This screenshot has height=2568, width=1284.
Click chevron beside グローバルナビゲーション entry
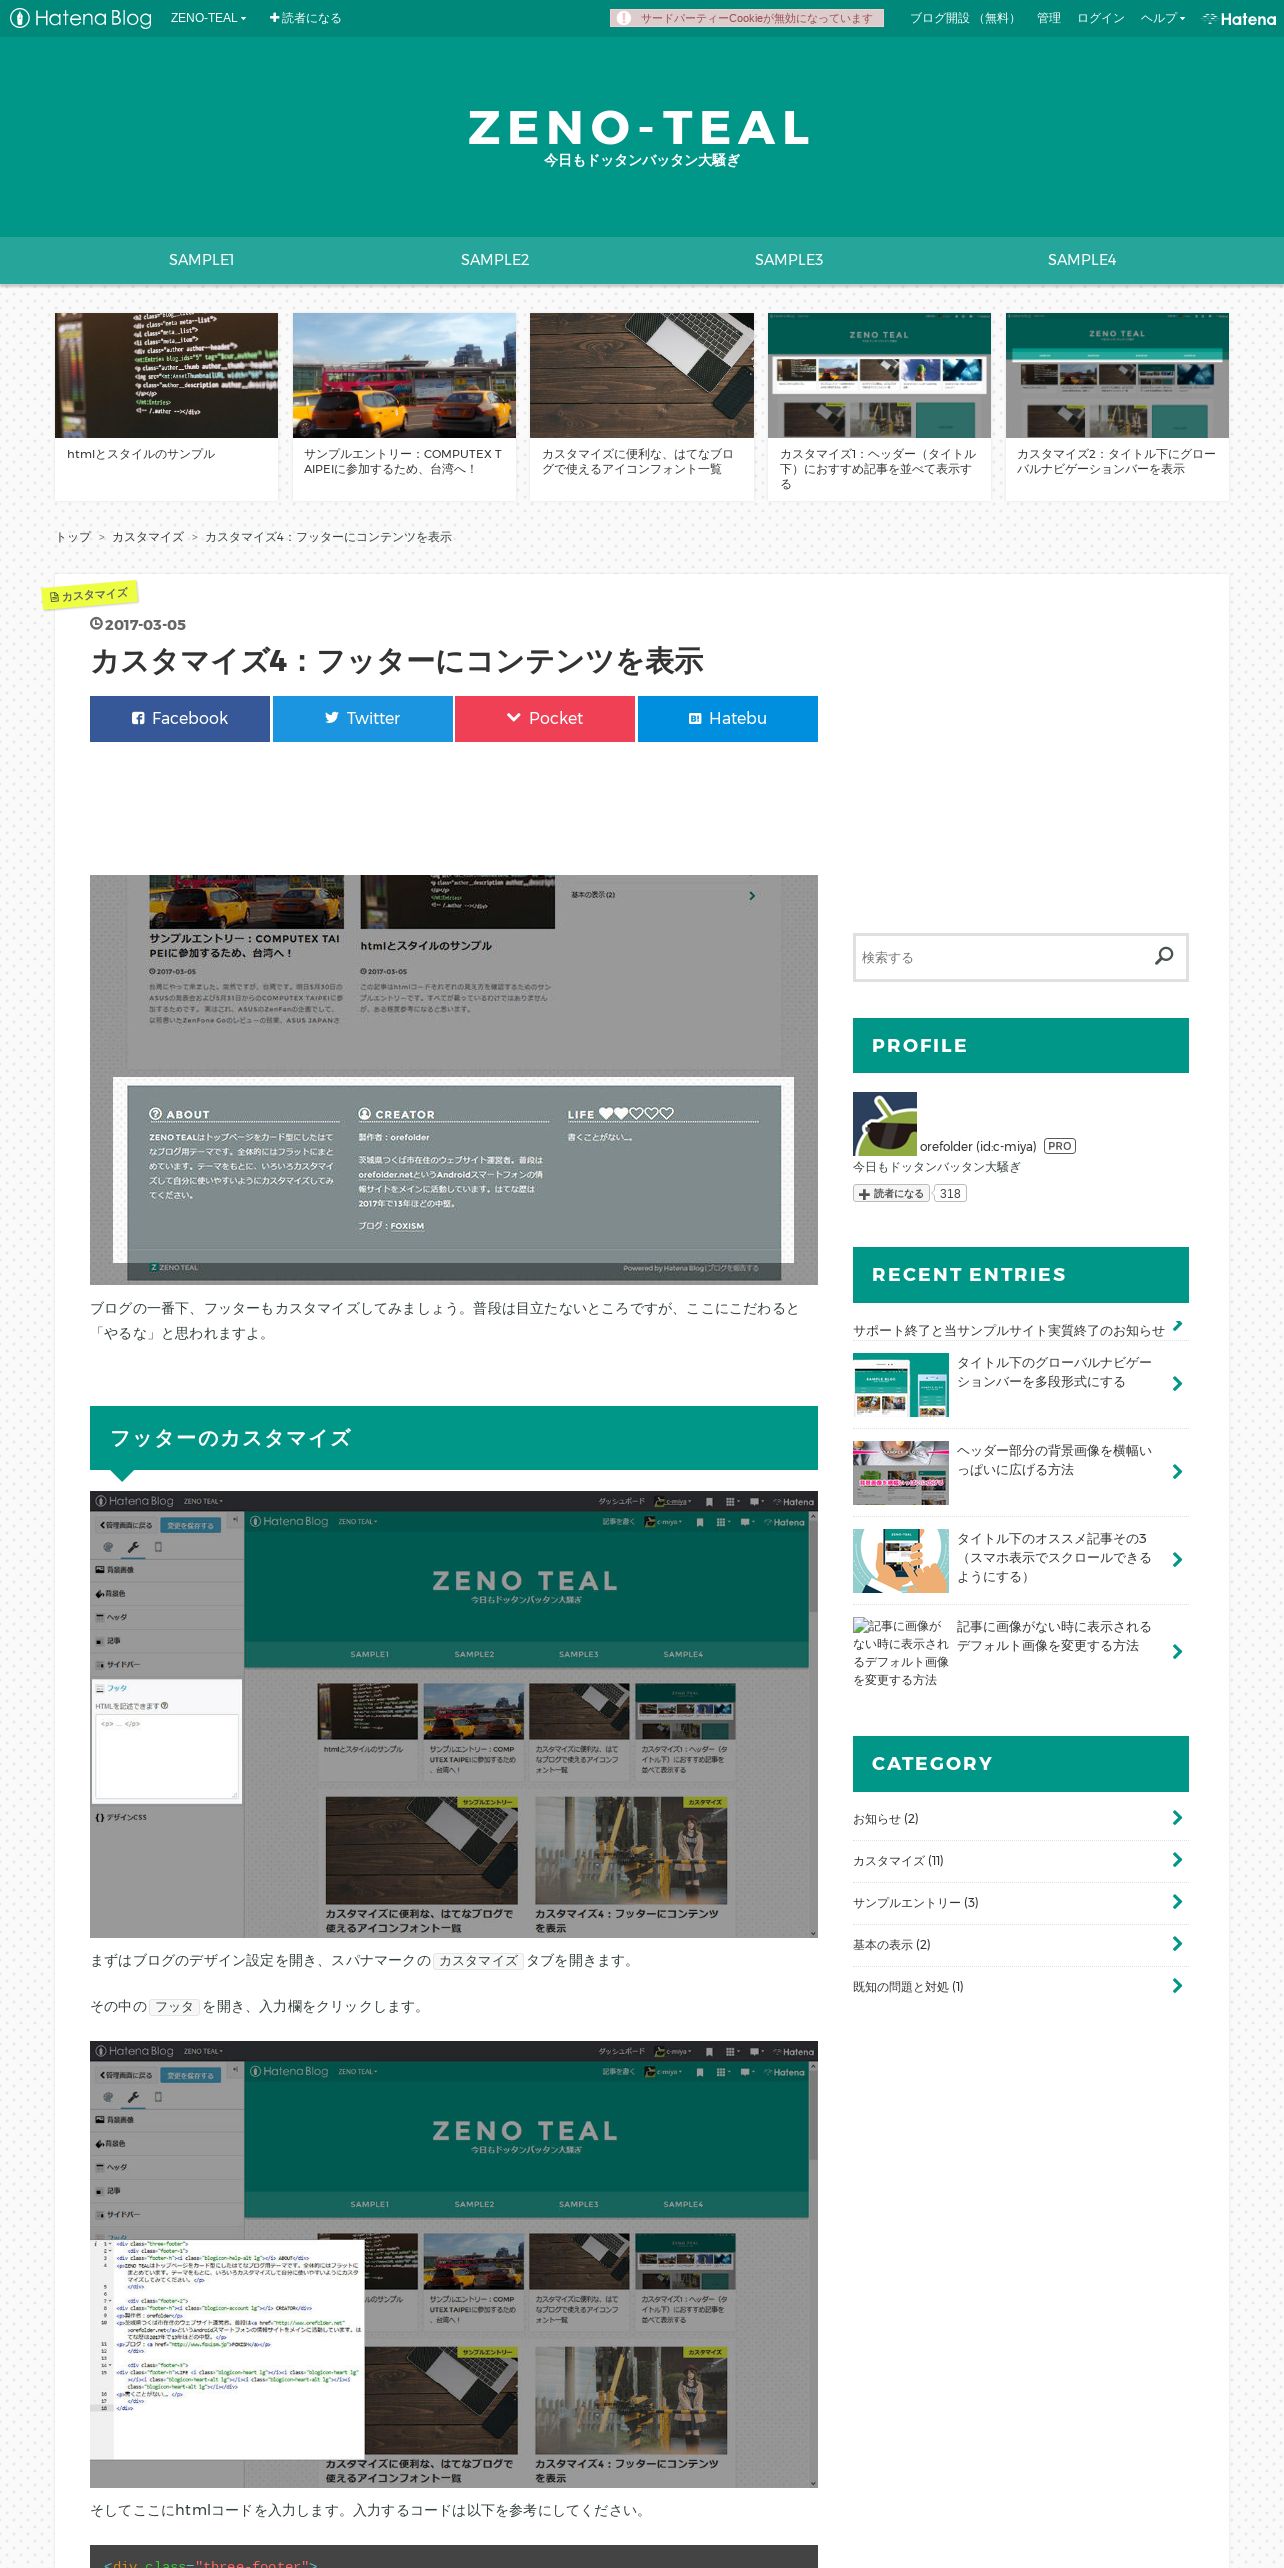point(1177,1384)
